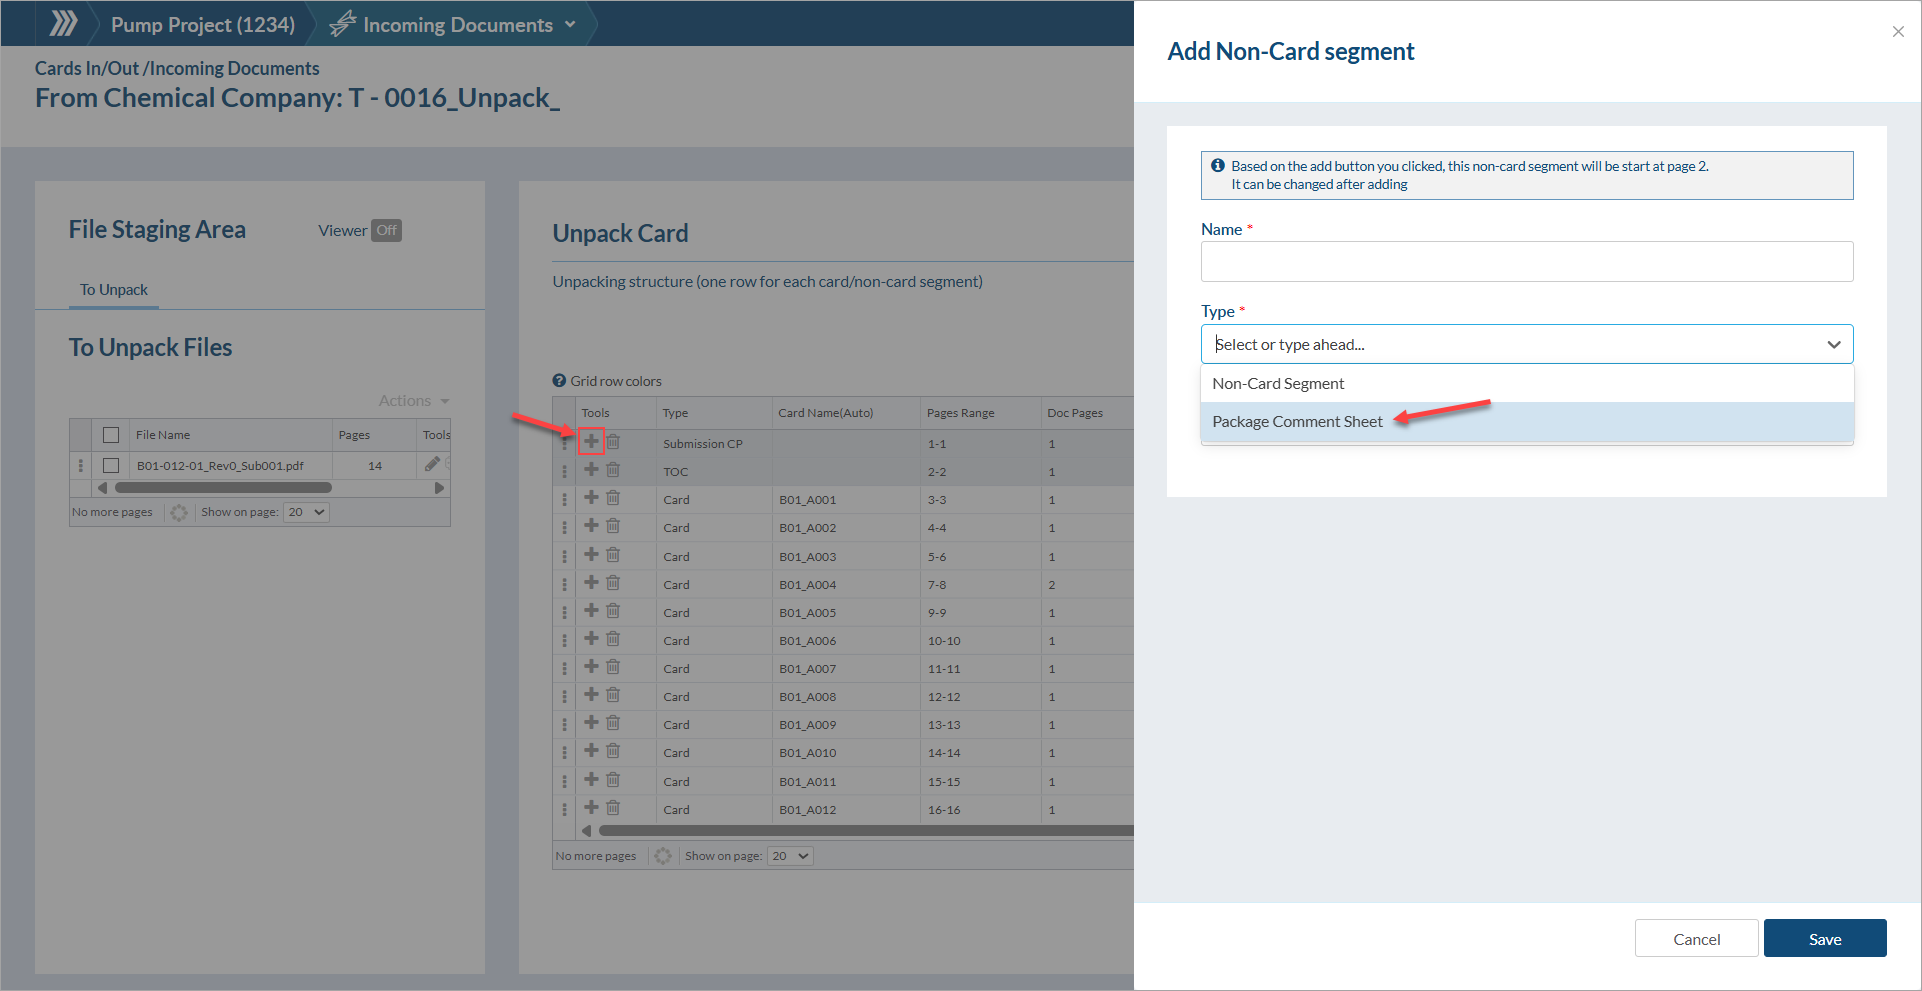1922x991 pixels.
Task: Click the drag handle of B01_A012 row
Action: pyautogui.click(x=565, y=808)
